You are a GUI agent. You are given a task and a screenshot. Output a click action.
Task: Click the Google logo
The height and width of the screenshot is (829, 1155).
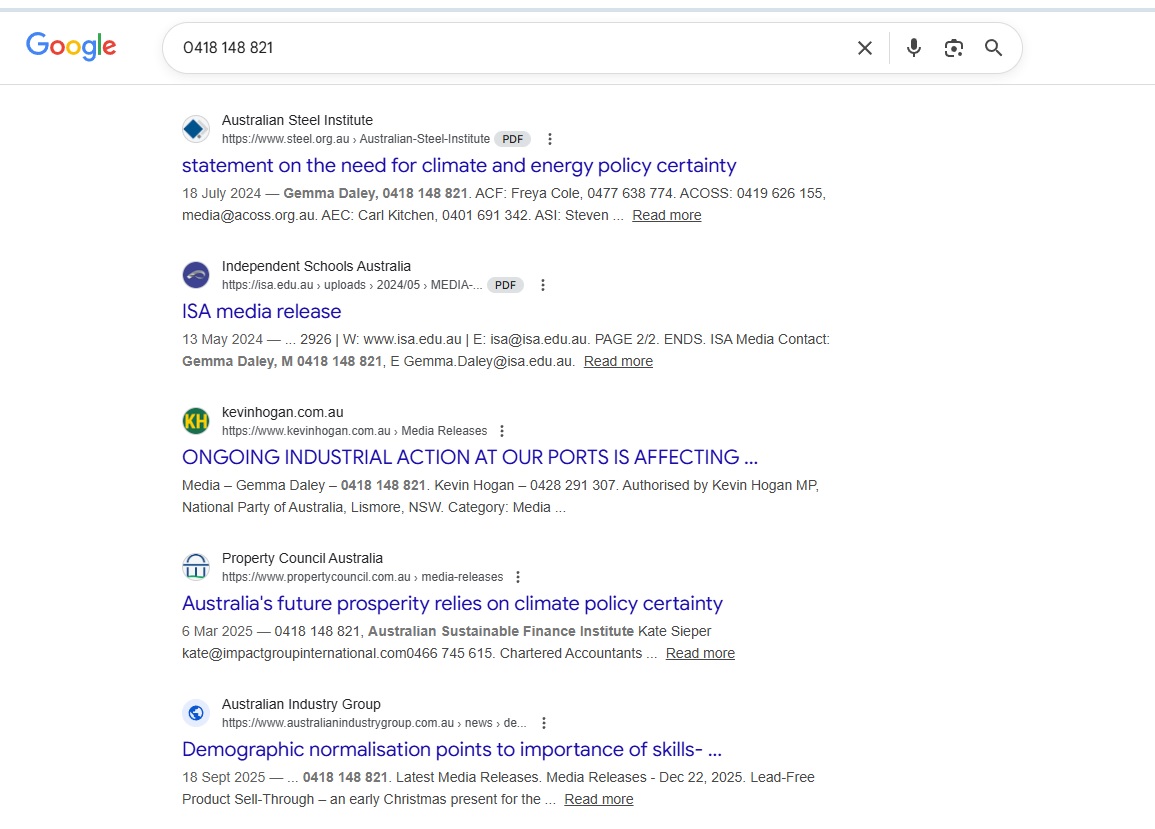coord(71,46)
